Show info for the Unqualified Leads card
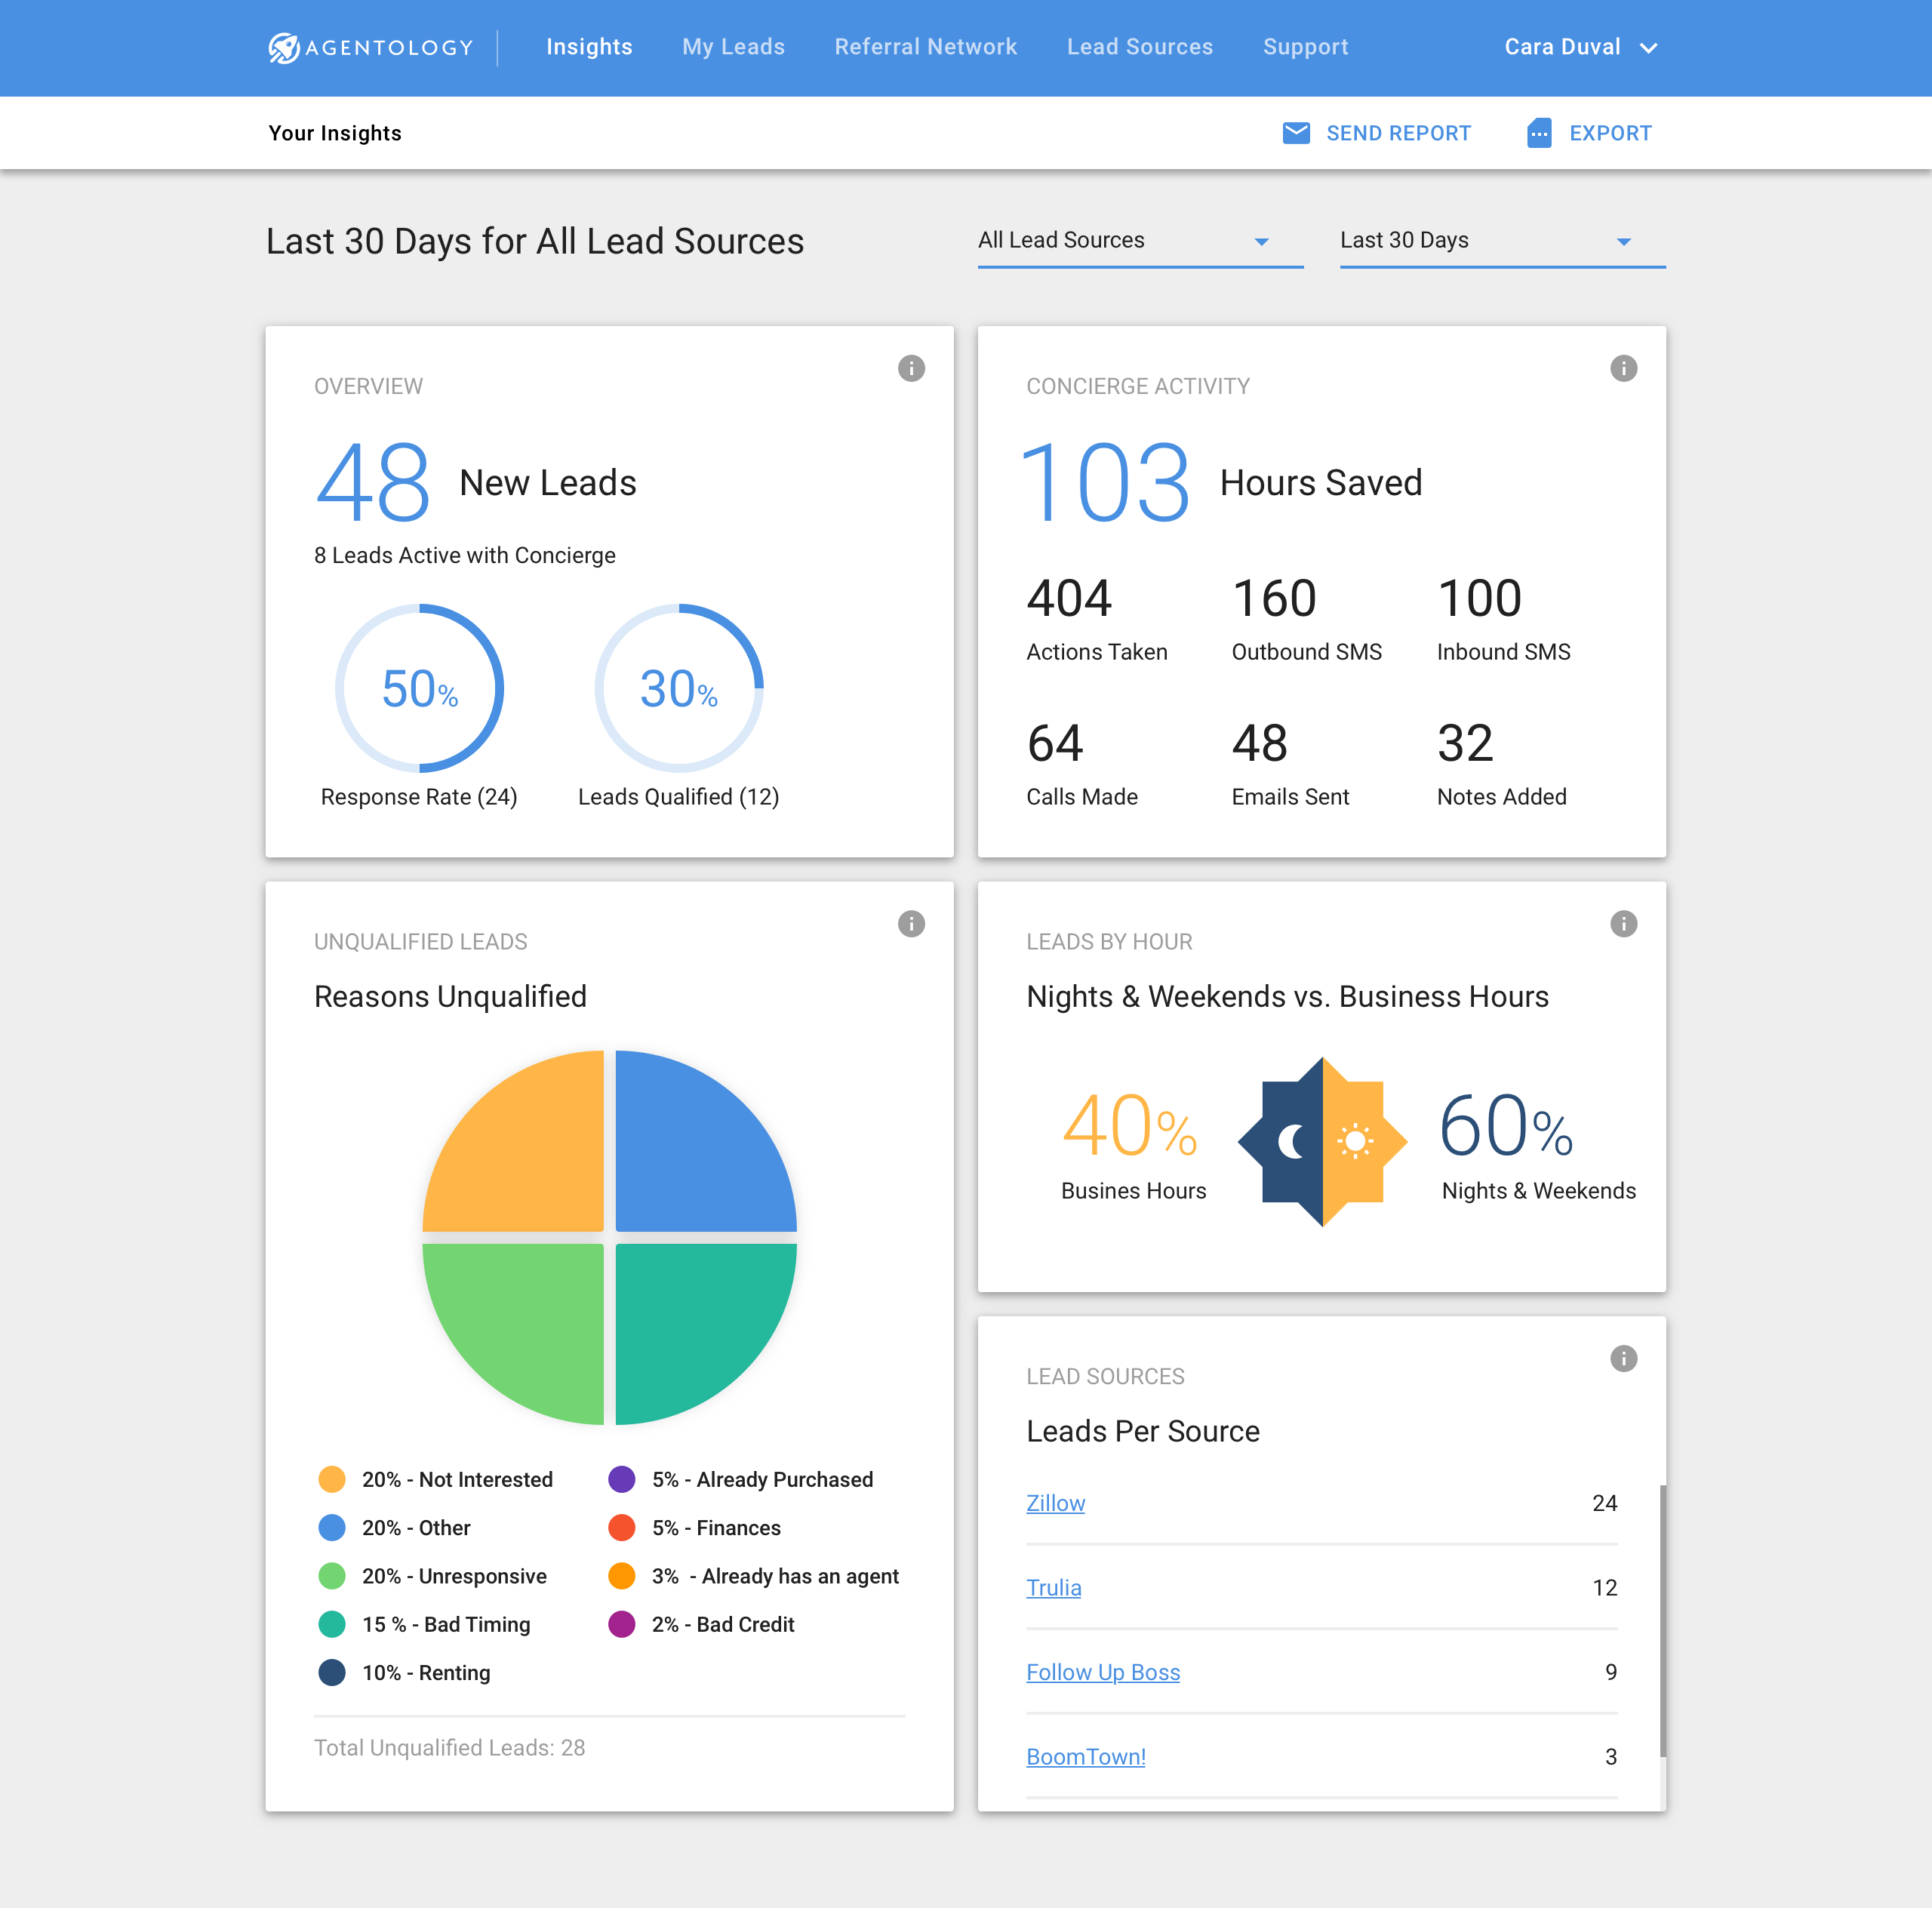This screenshot has width=1932, height=1908. (x=911, y=923)
